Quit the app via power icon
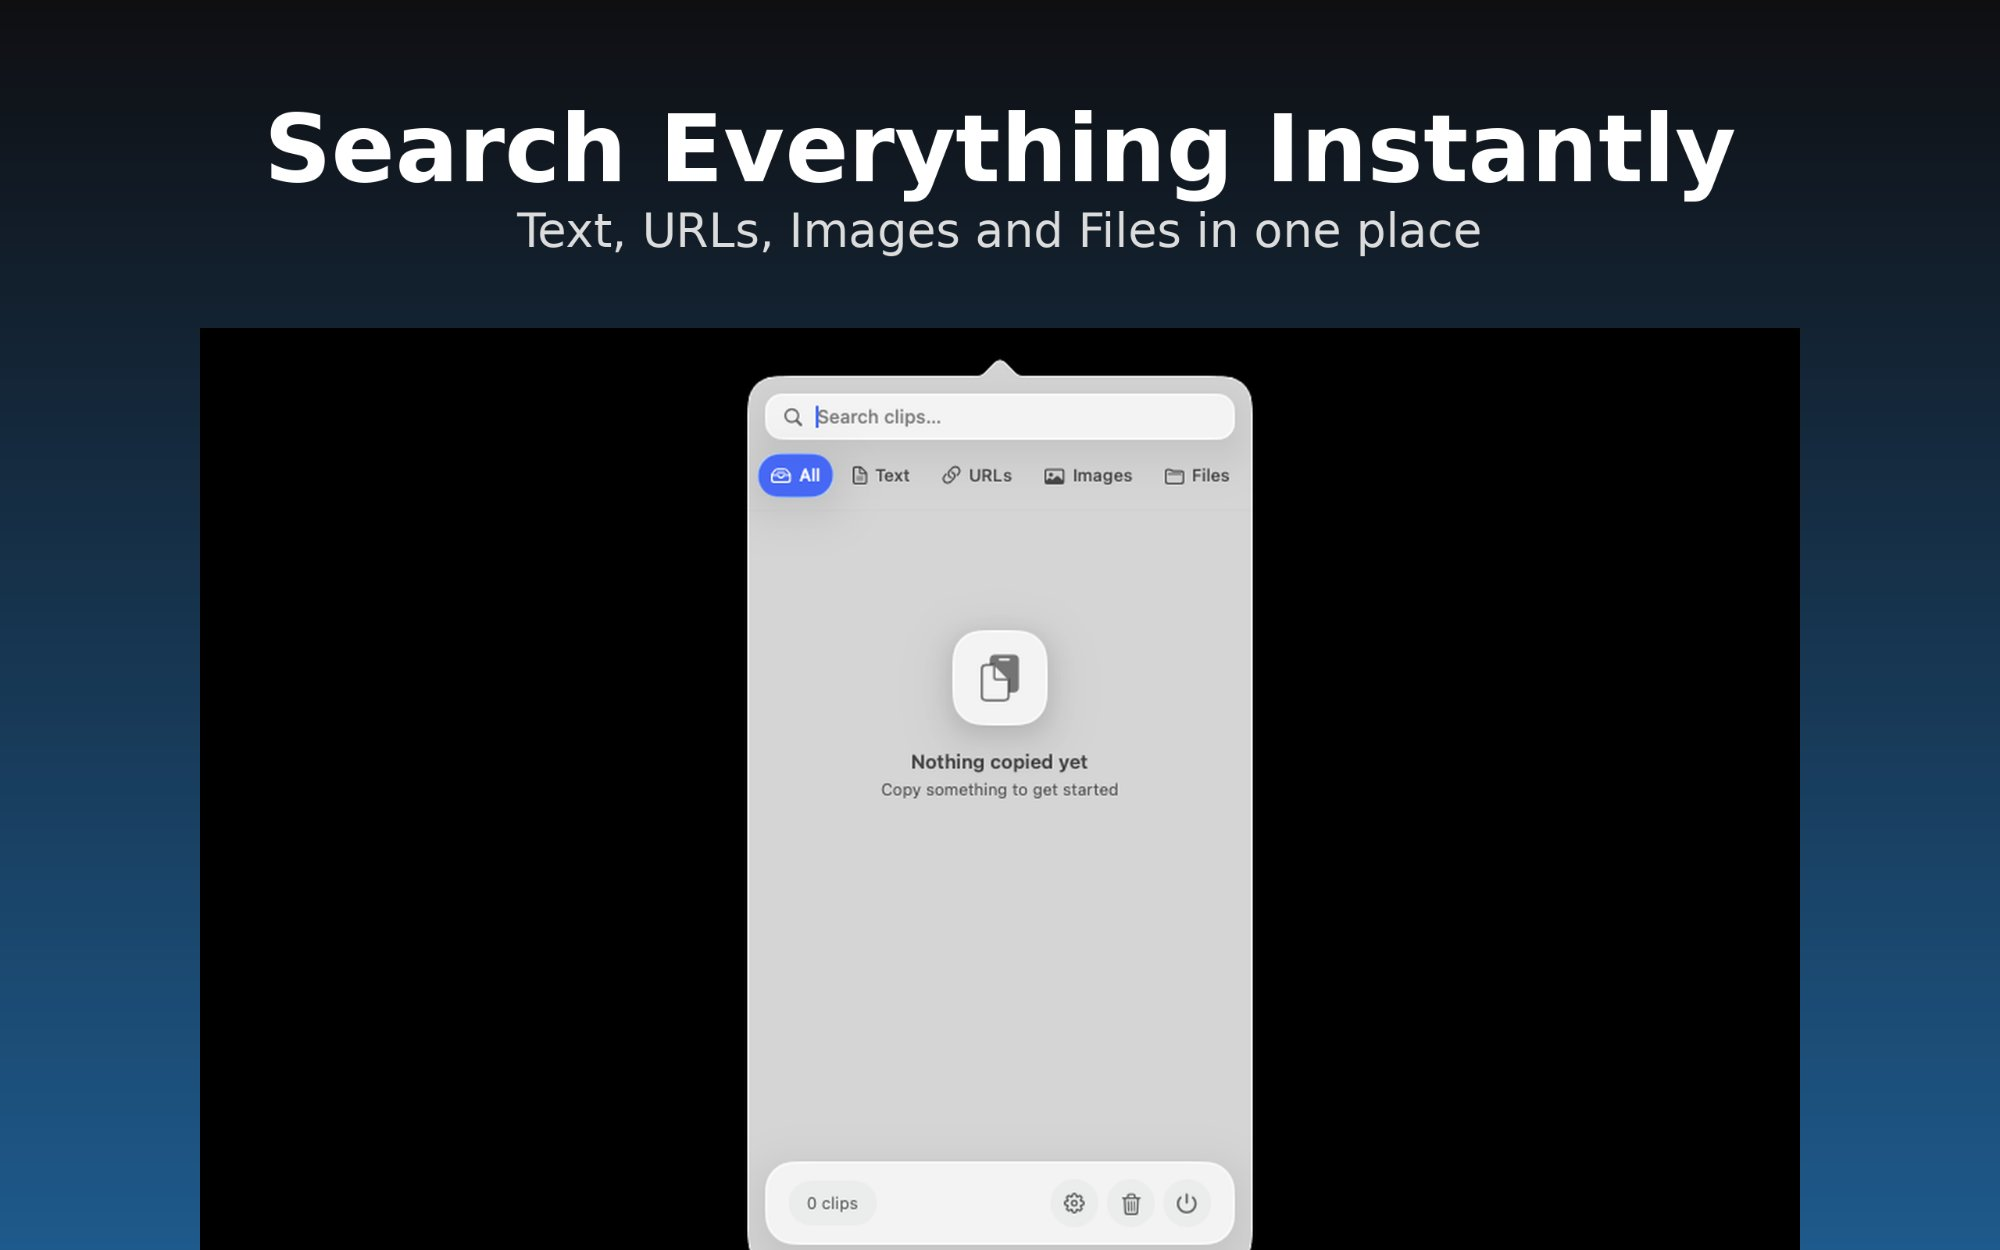This screenshot has height=1250, width=2000. pos(1187,1203)
